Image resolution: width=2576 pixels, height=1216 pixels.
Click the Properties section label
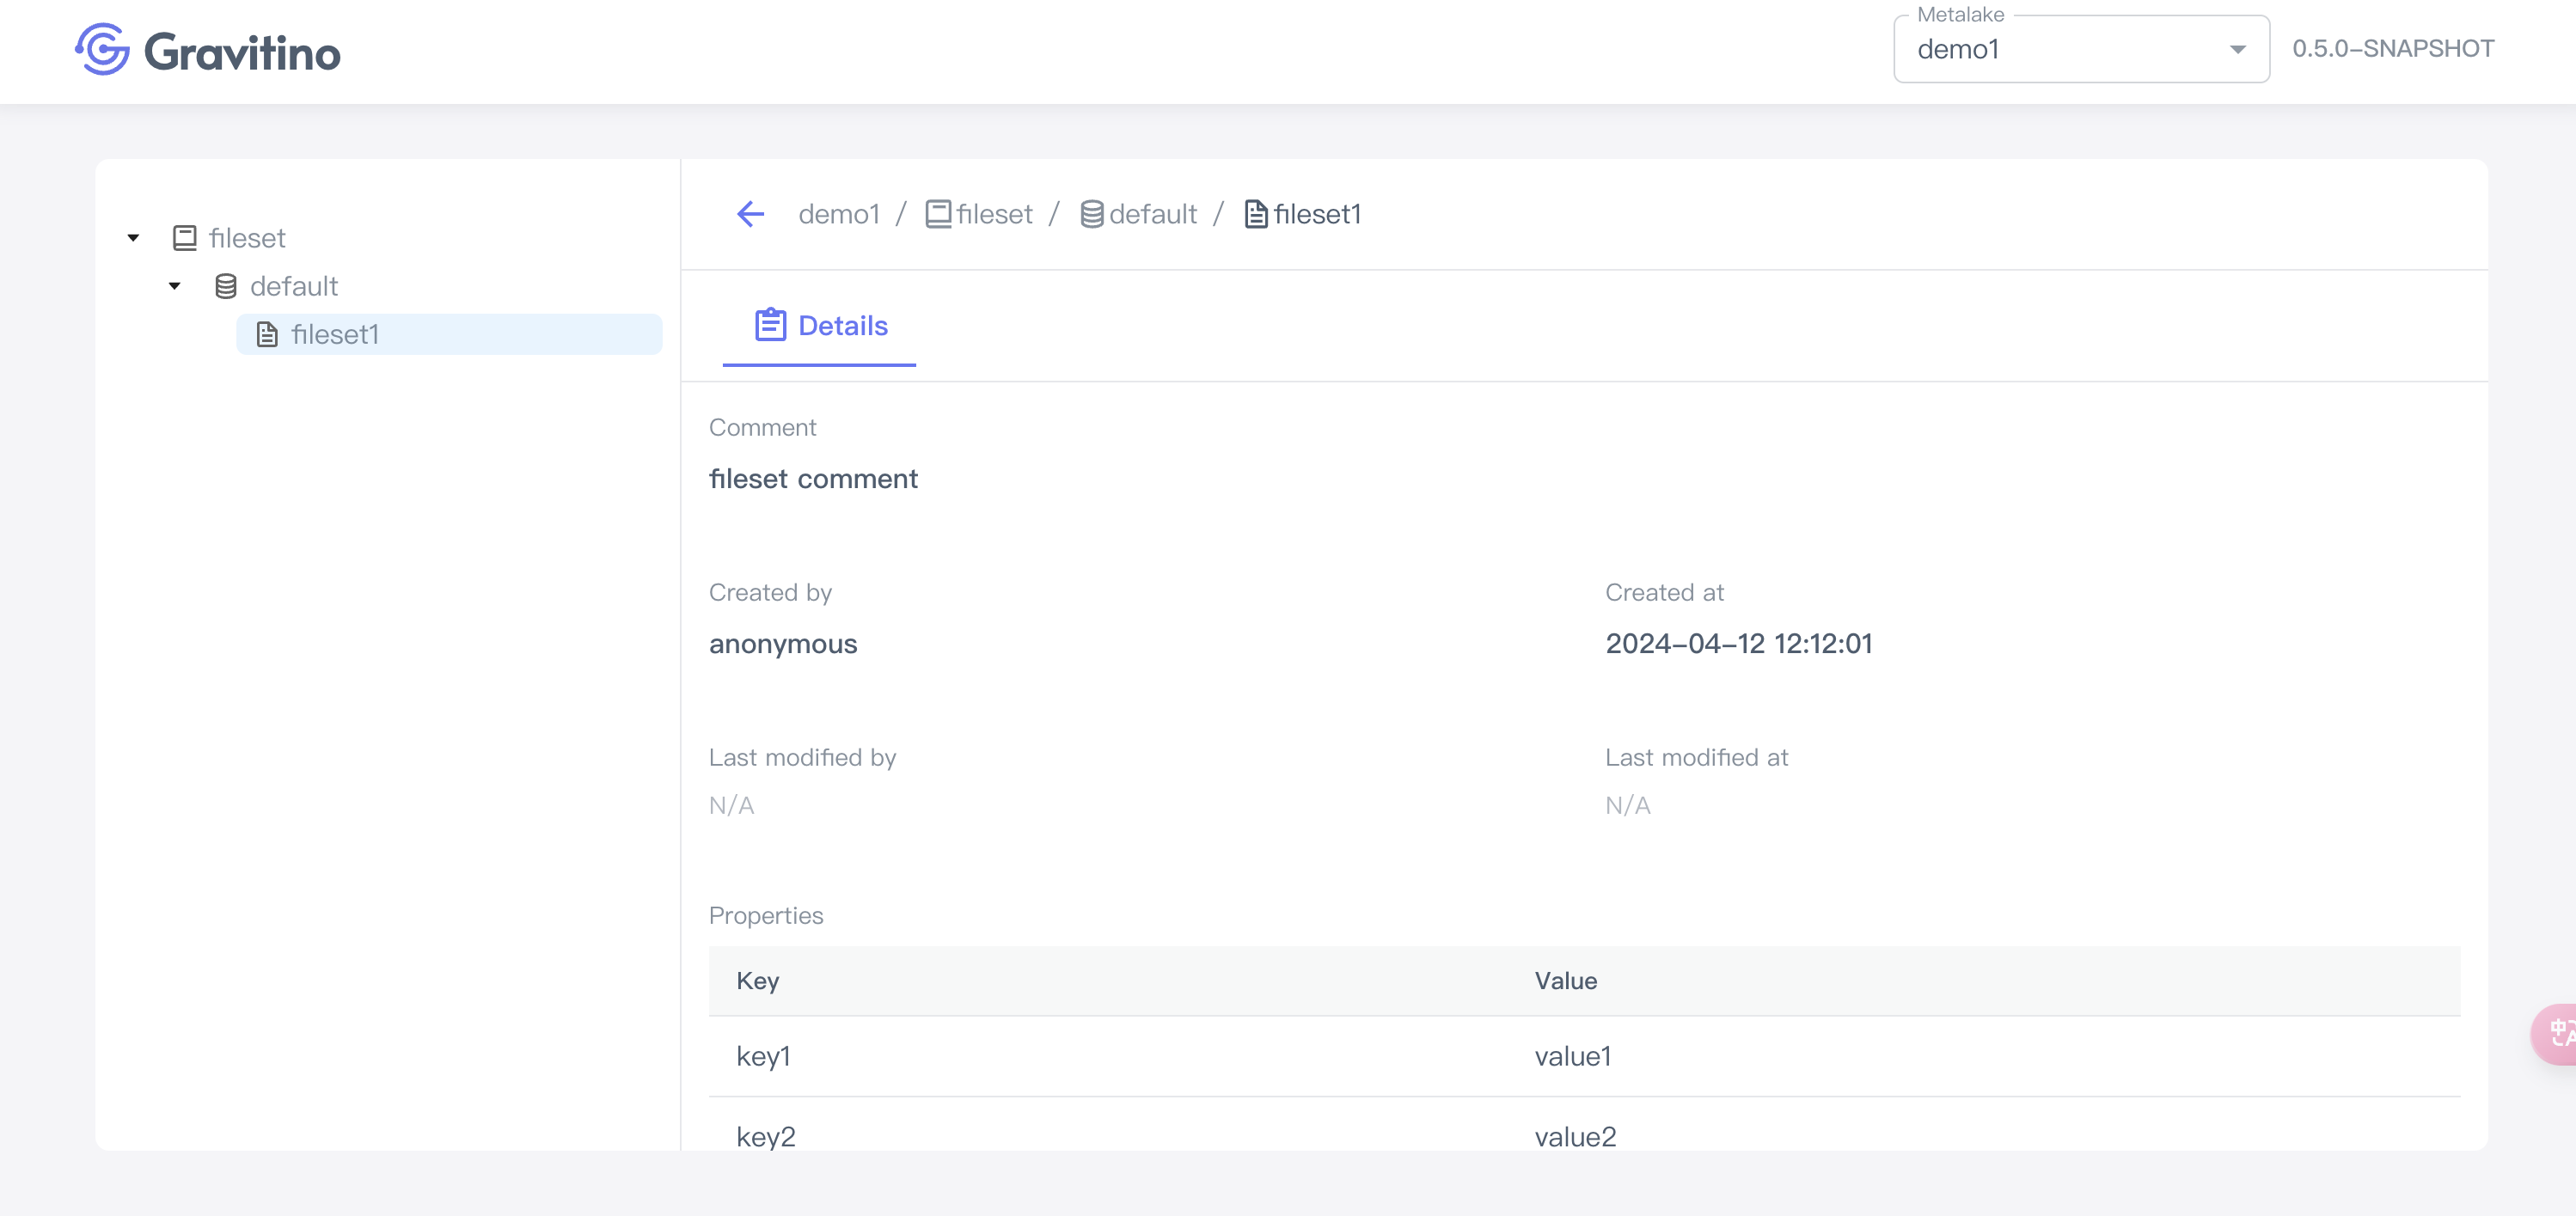766,916
